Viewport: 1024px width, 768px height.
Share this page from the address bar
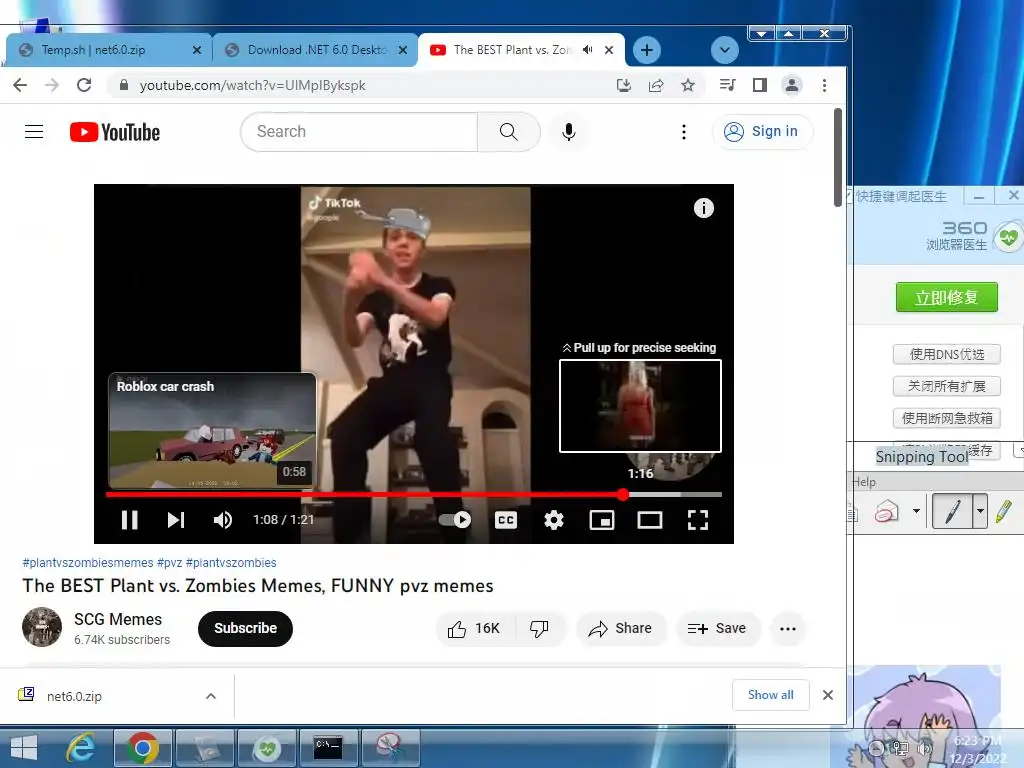[x=656, y=85]
